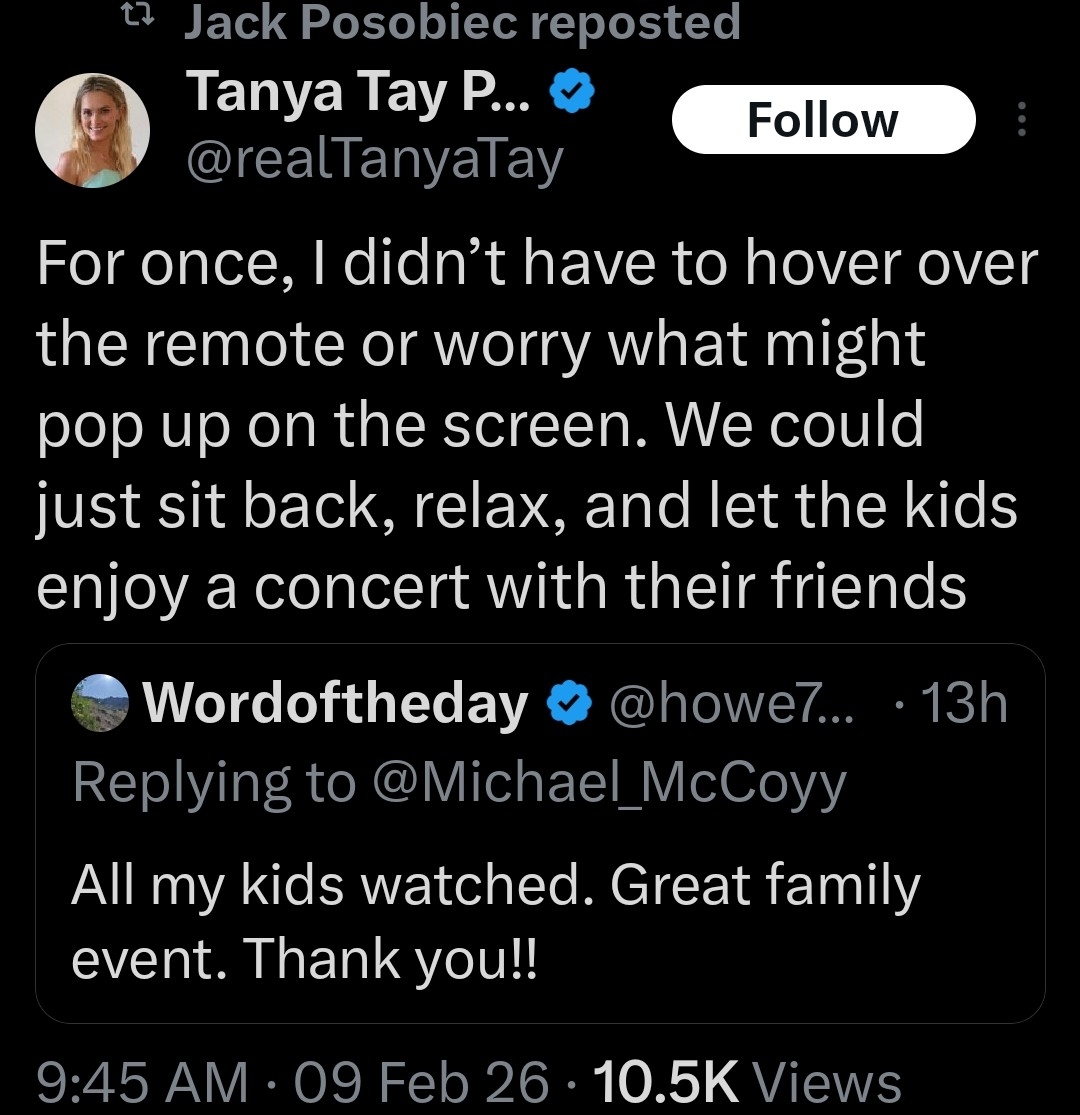Click the Wordoftheday account name
The image size is (1080, 1115).
click(336, 703)
